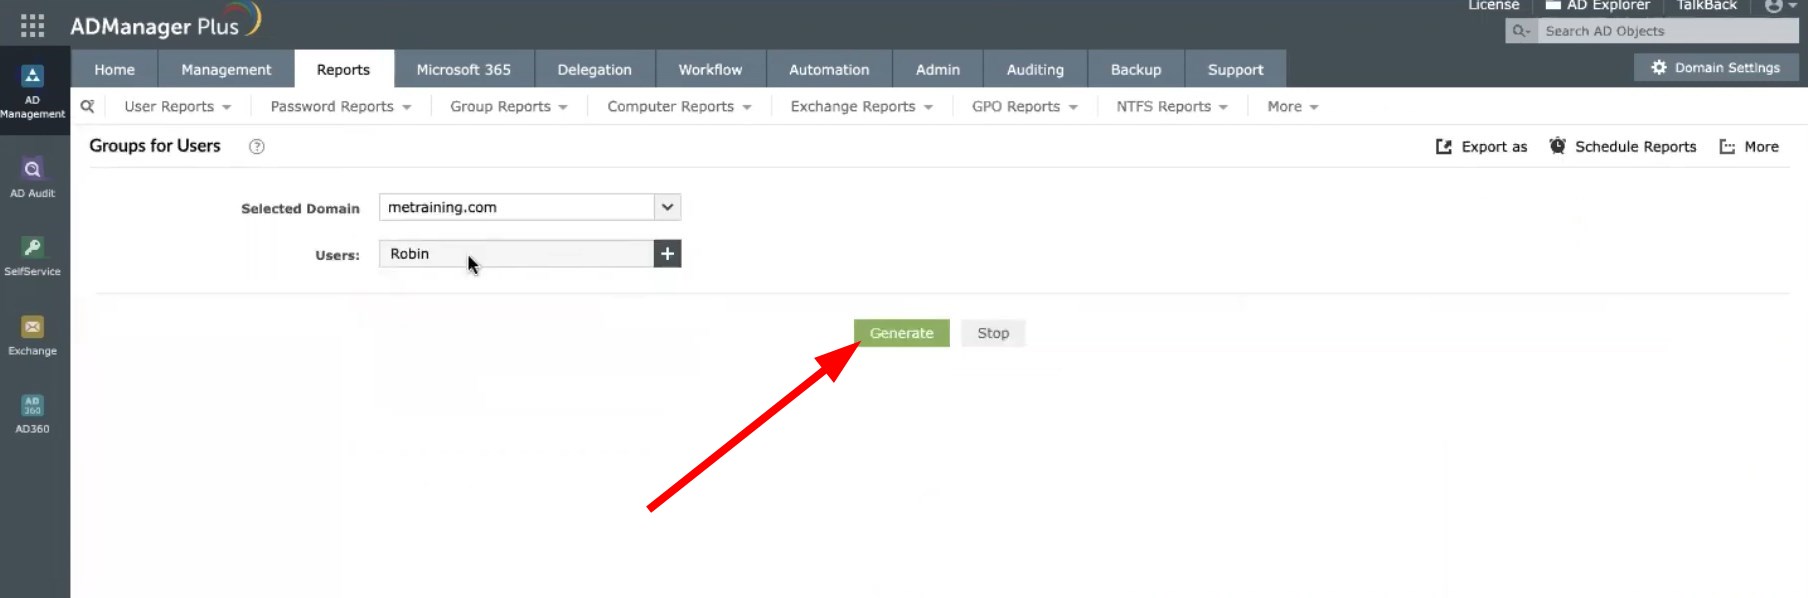
Task: Switch to the Admin tab
Action: coord(937,69)
